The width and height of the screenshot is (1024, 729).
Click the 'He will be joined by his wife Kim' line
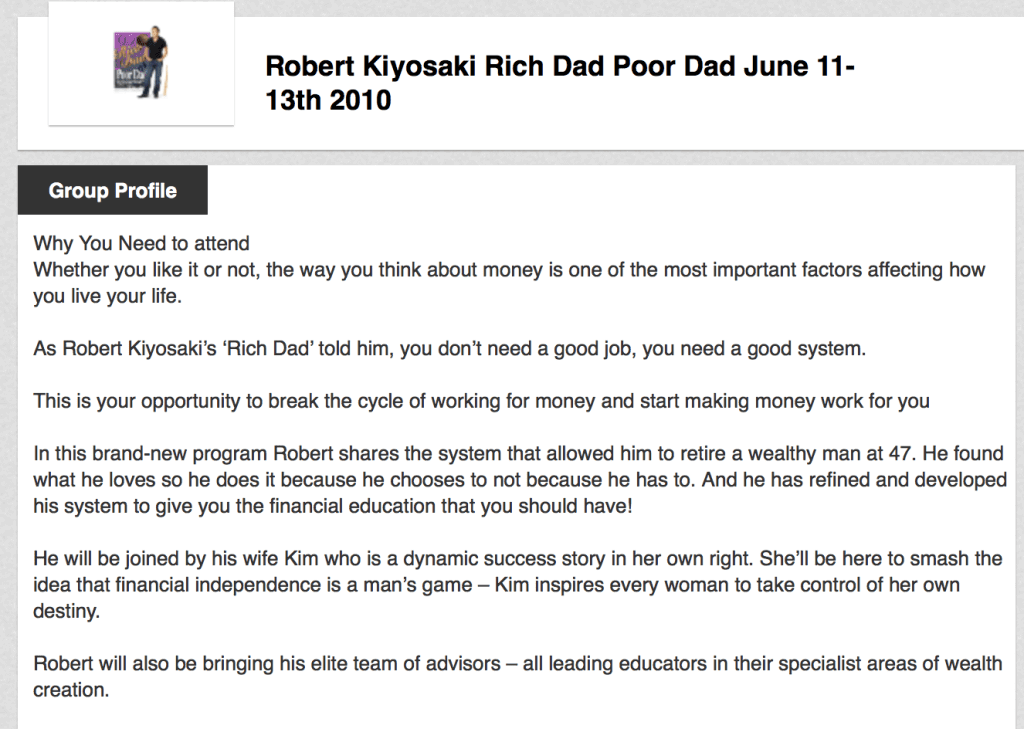[518, 559]
